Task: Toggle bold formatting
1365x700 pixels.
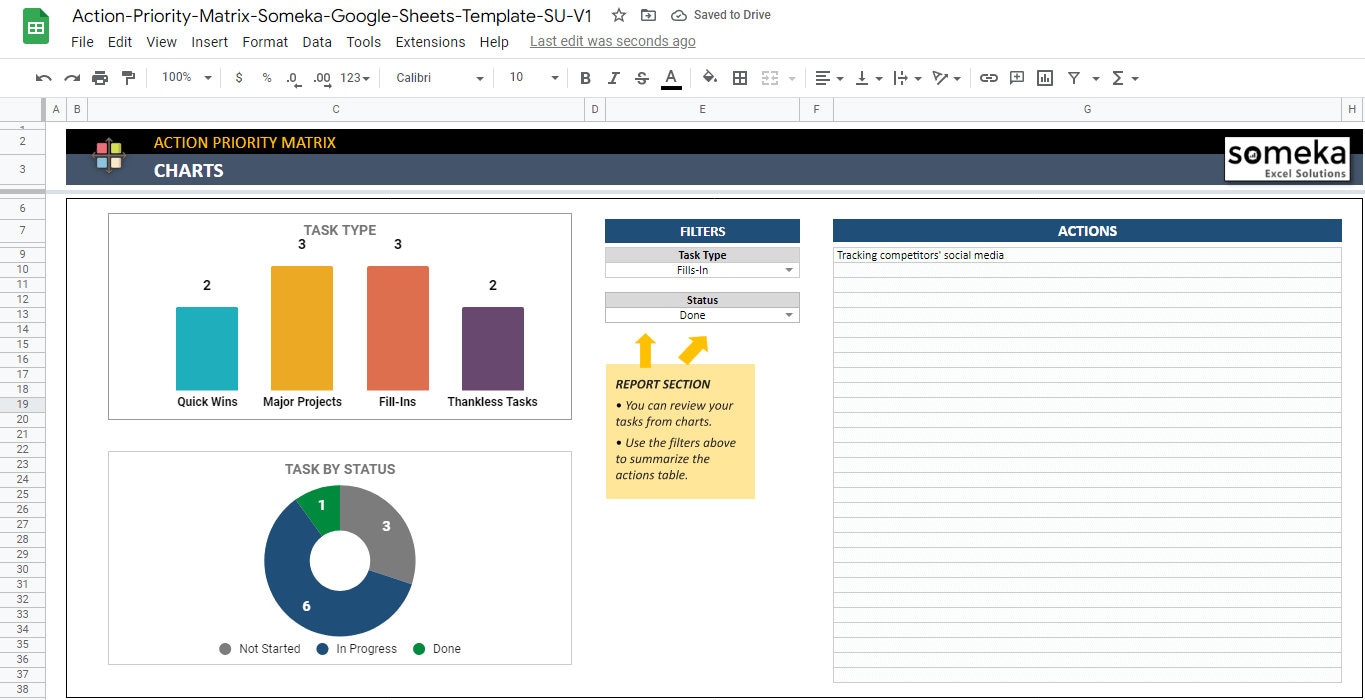Action: (585, 77)
